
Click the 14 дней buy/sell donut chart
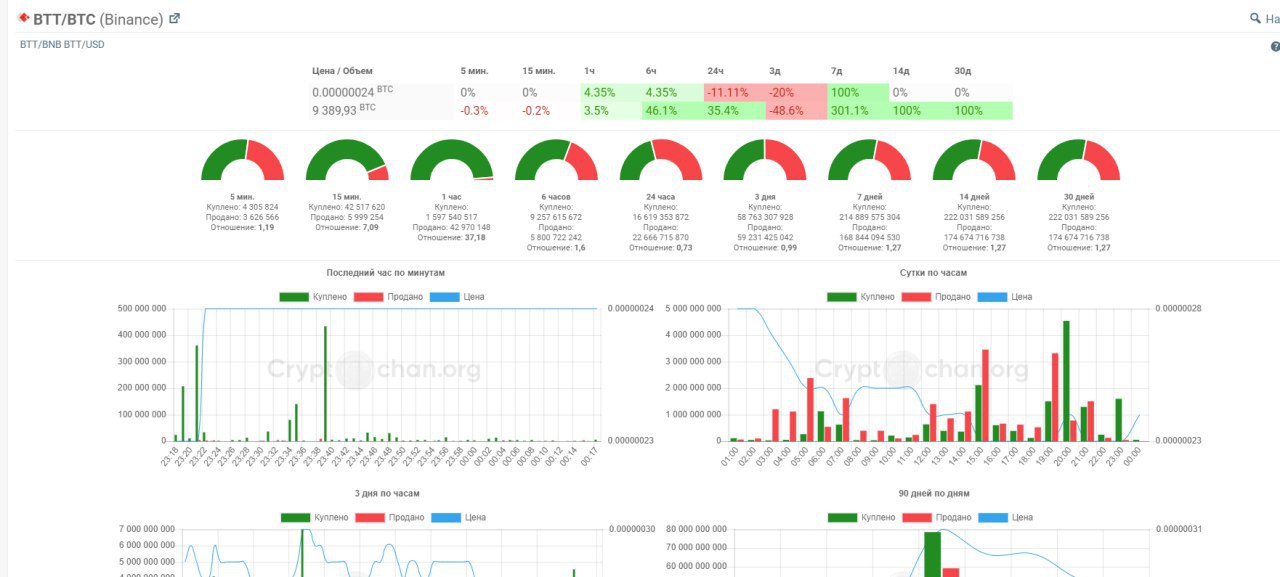click(974, 160)
